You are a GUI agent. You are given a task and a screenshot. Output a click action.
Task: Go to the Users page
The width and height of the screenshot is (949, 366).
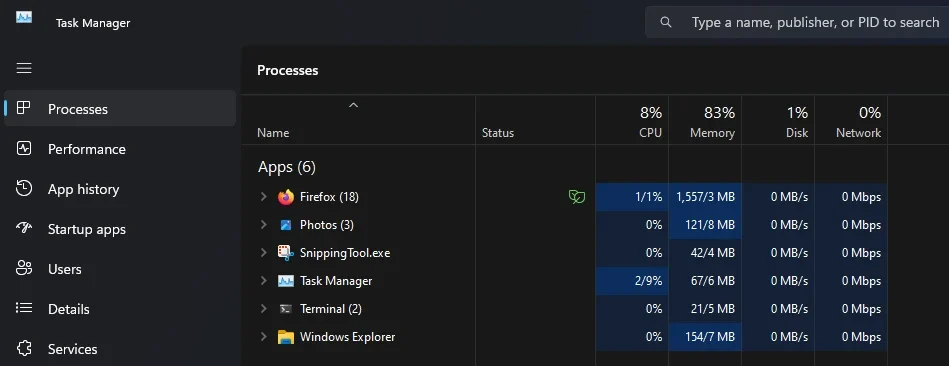120,269
